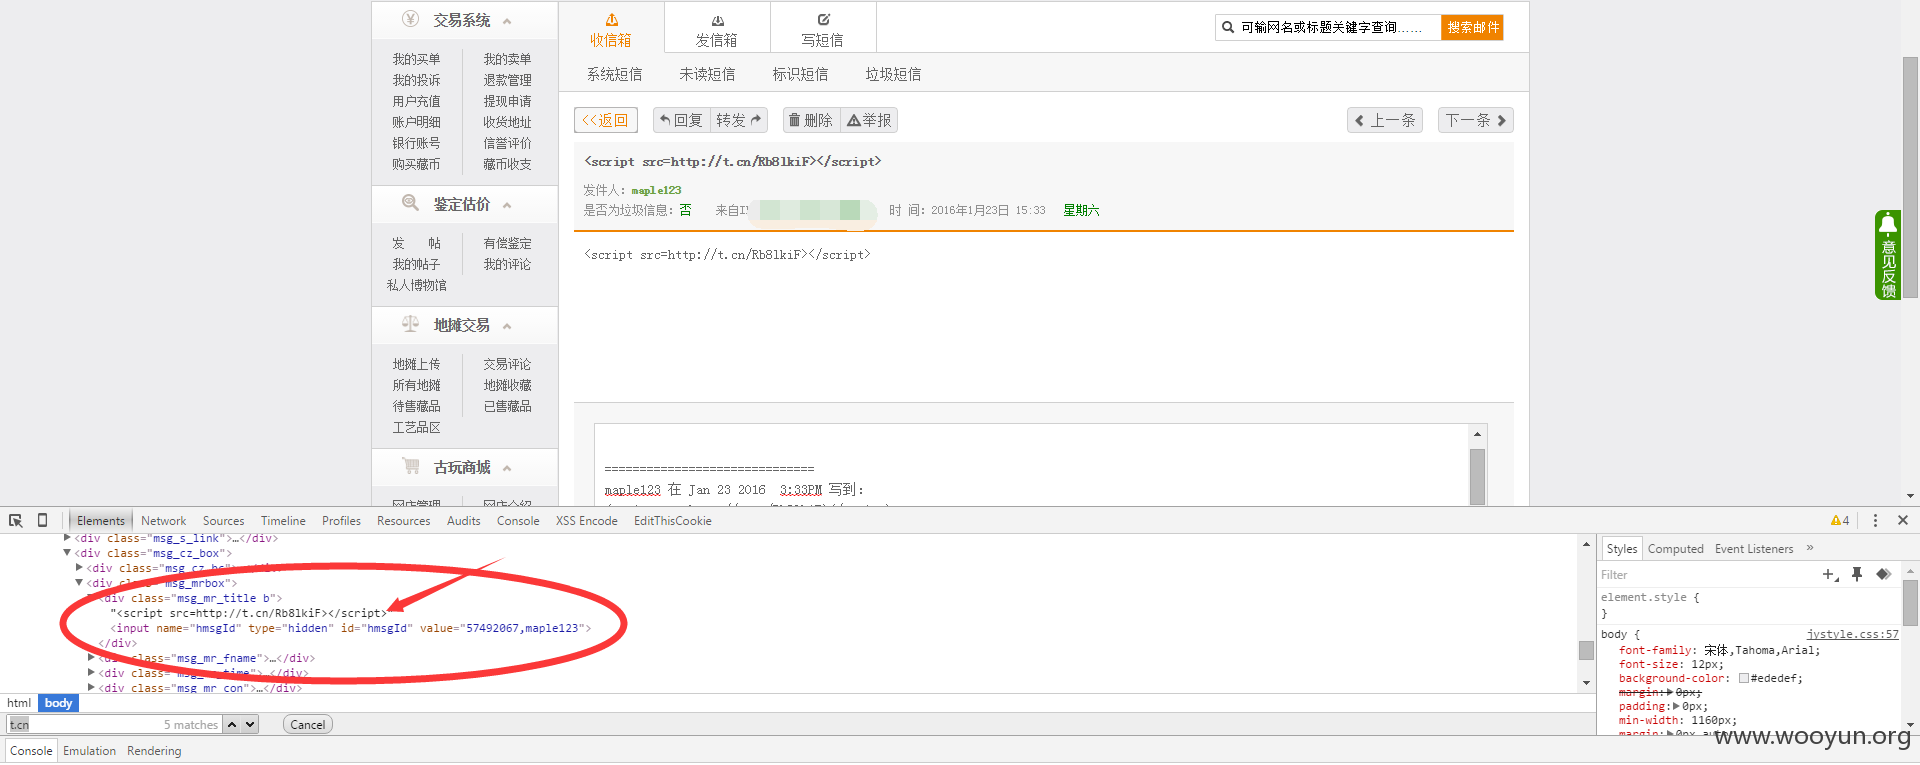This screenshot has height=765, width=1920.
Task: Toggle element state with the pin icon
Action: tap(1857, 574)
